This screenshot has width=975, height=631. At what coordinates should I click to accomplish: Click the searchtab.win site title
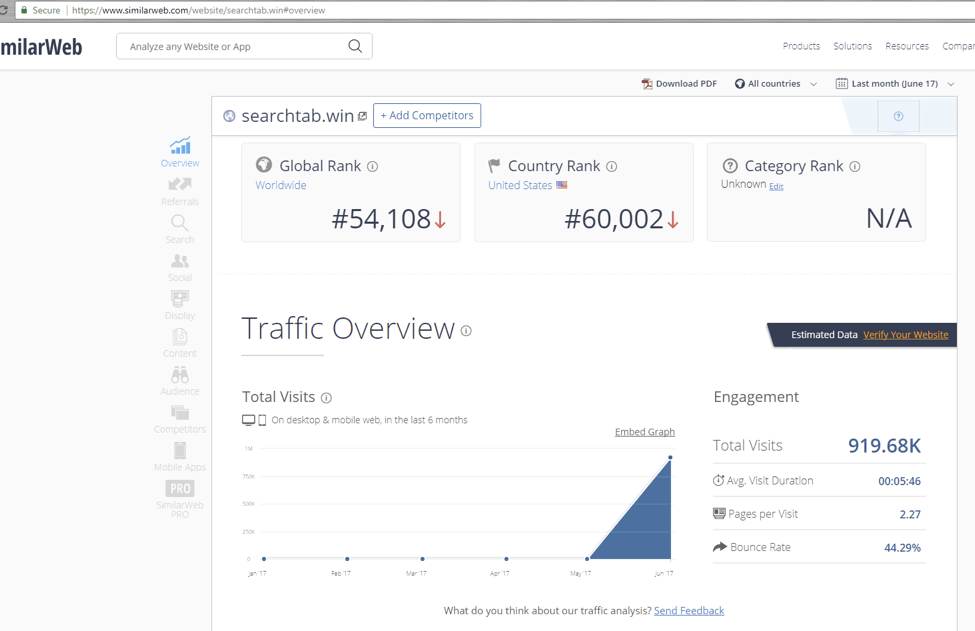(297, 116)
